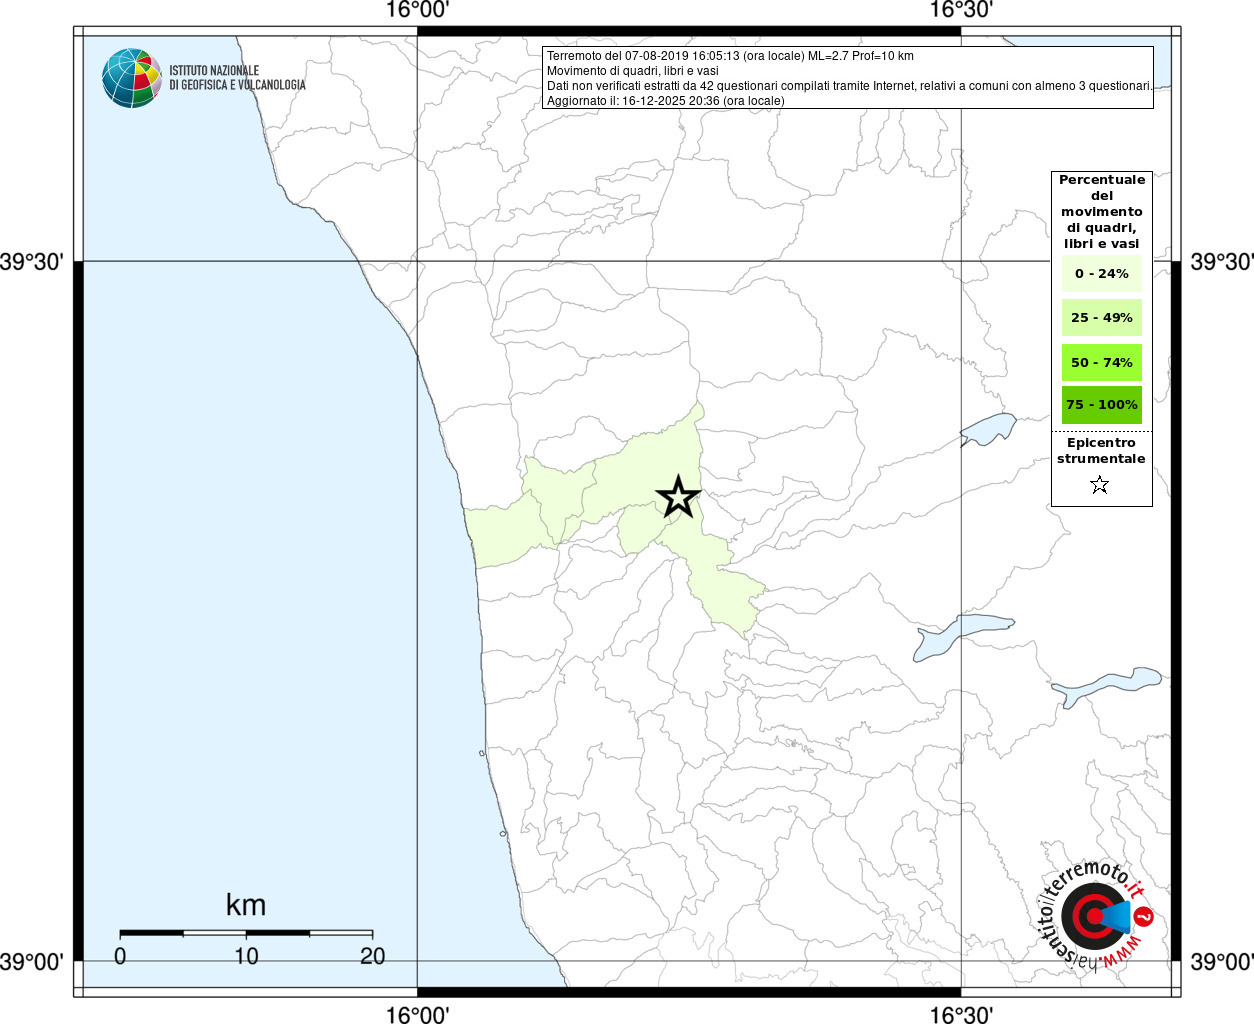This screenshot has height=1024, width=1254.
Task: Click the scale bar '10' mark
Action: pyautogui.click(x=246, y=955)
